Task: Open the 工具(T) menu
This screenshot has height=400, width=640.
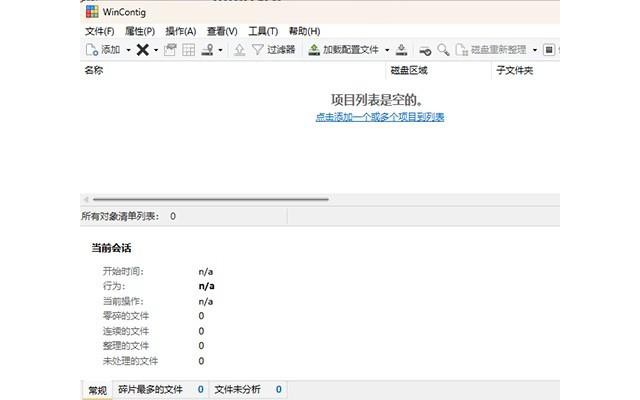Action: pos(263,31)
